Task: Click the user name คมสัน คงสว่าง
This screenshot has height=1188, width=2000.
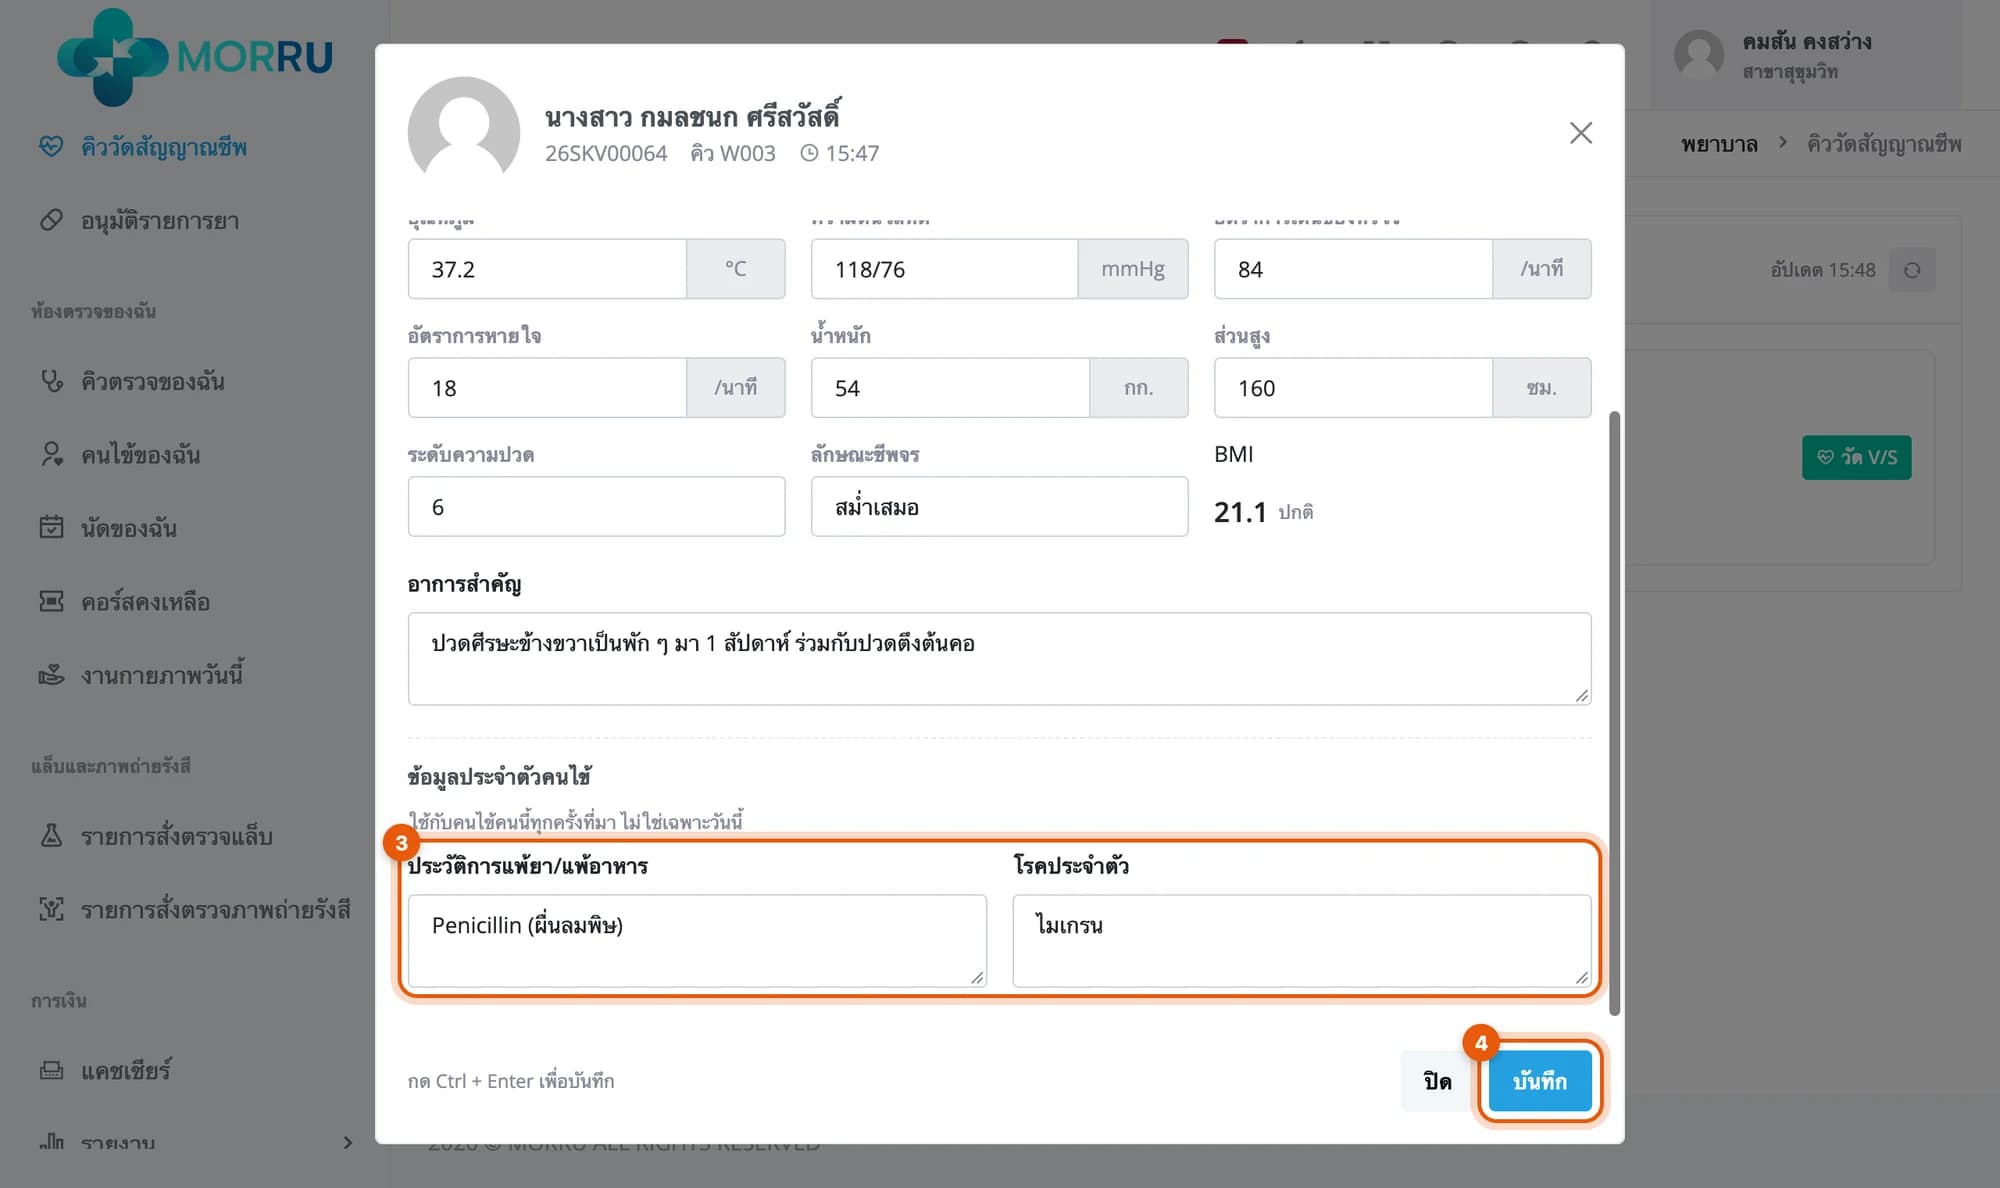Action: pos(1807,42)
